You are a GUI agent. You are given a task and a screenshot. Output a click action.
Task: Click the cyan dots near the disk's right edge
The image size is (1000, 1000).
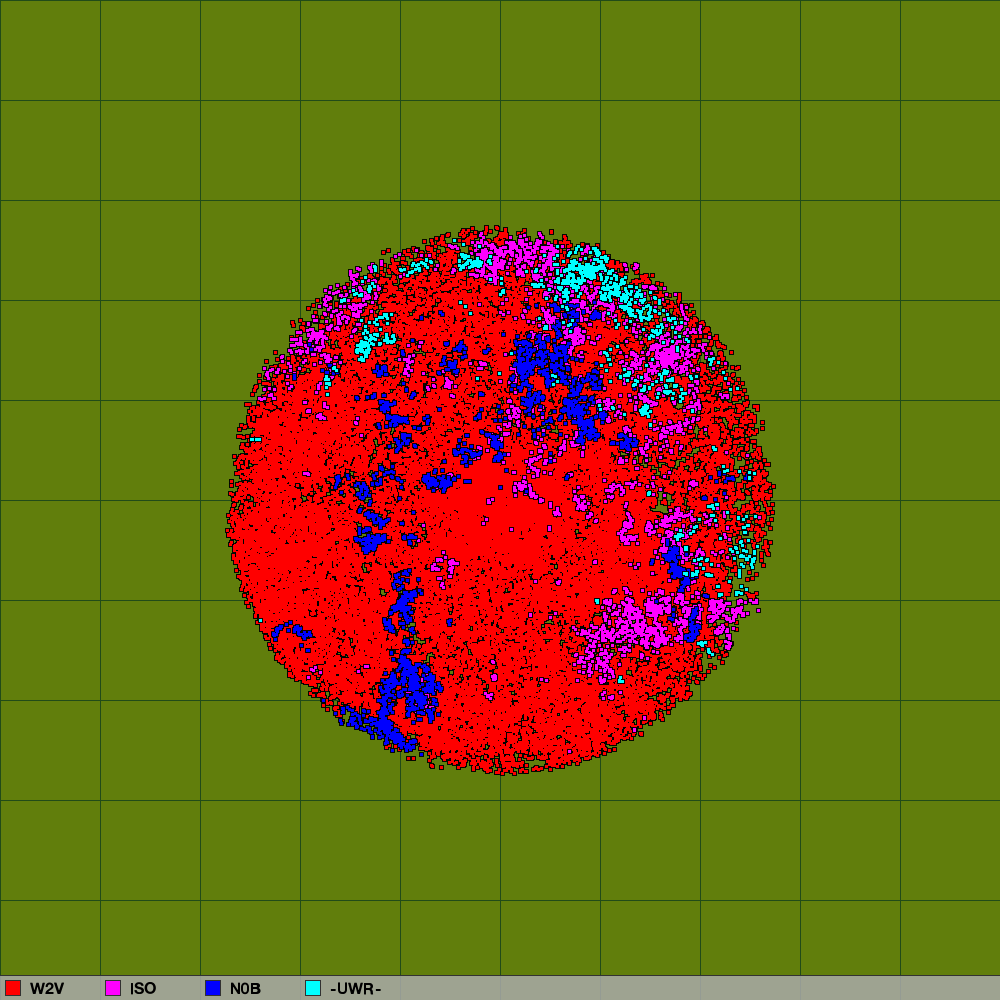pos(743,545)
